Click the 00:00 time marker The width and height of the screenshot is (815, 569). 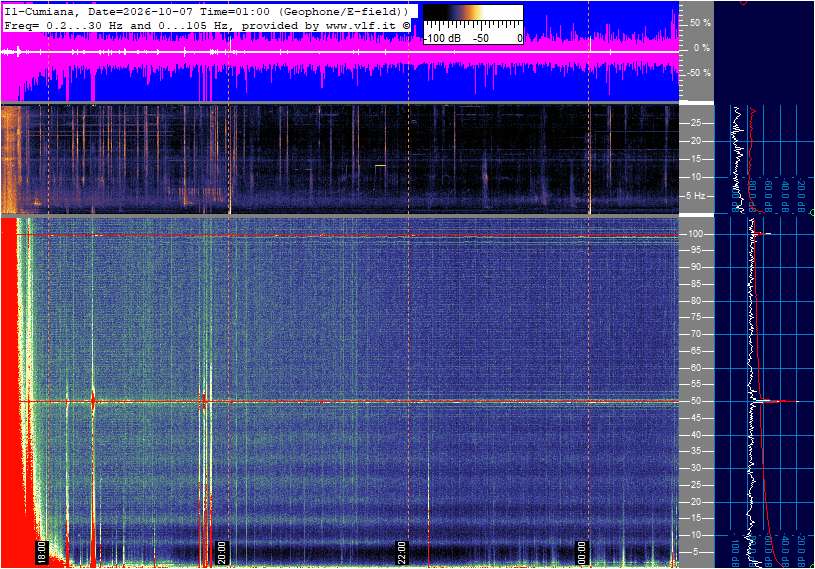click(x=582, y=552)
